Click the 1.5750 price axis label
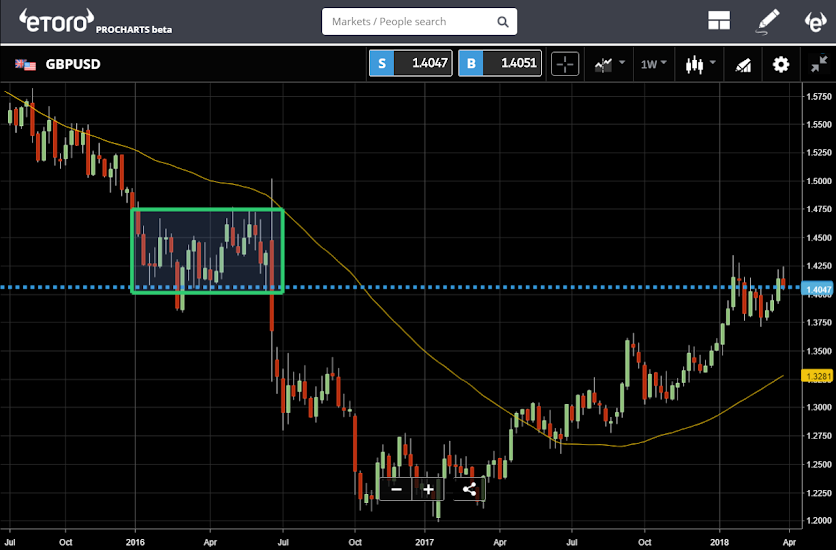Image resolution: width=836 pixels, height=550 pixels. [x=819, y=96]
